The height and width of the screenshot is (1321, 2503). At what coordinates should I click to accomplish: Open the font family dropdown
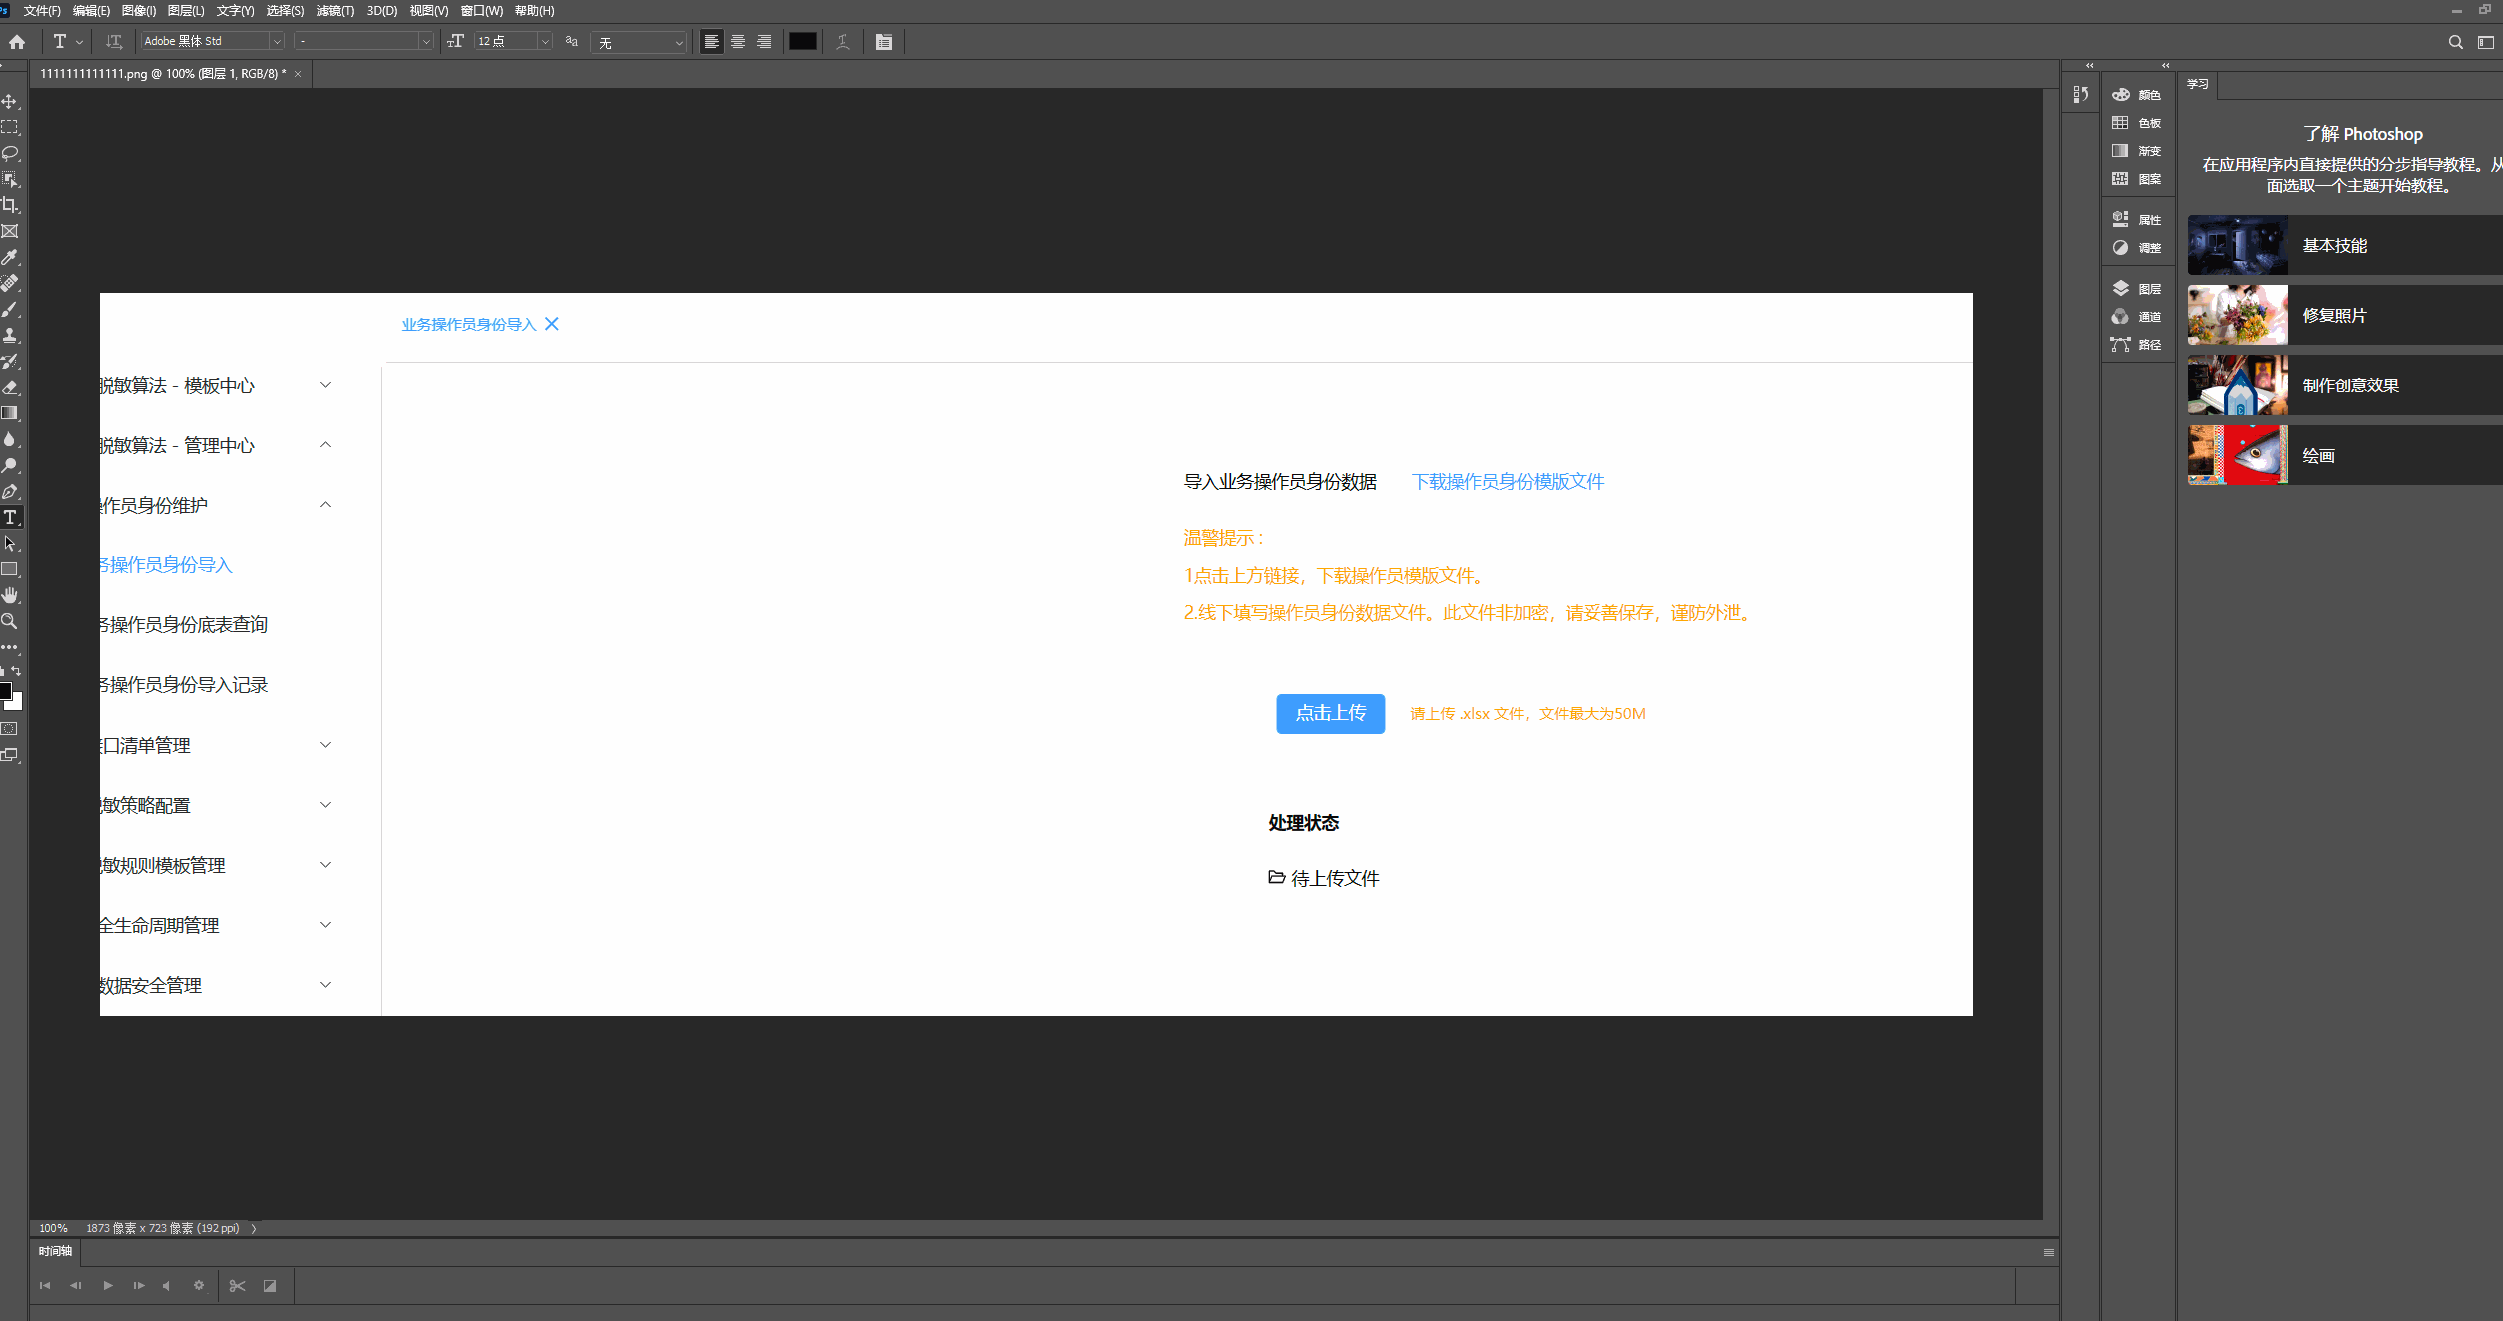click(x=277, y=41)
